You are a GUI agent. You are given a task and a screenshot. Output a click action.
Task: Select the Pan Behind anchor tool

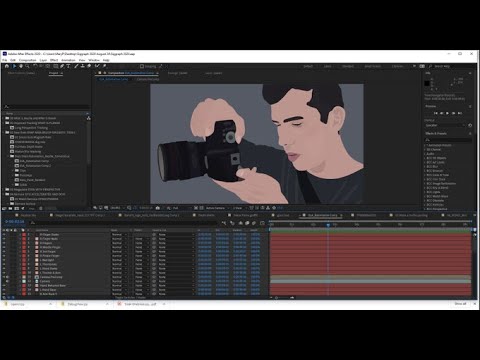(x=48, y=66)
